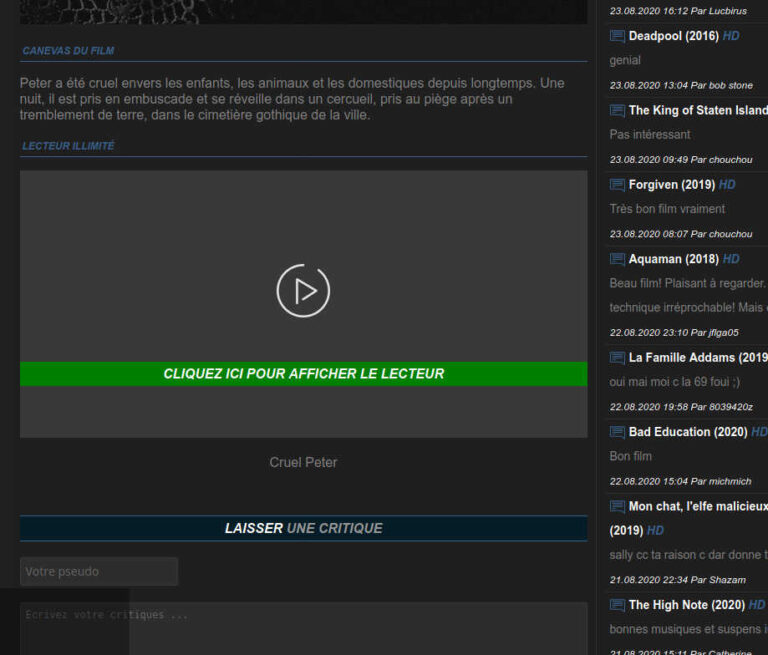Click the comment icon next to Forgiven (2019)

[617, 185]
